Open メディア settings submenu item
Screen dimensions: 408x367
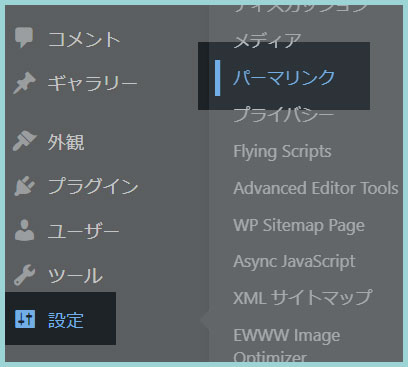click(267, 41)
